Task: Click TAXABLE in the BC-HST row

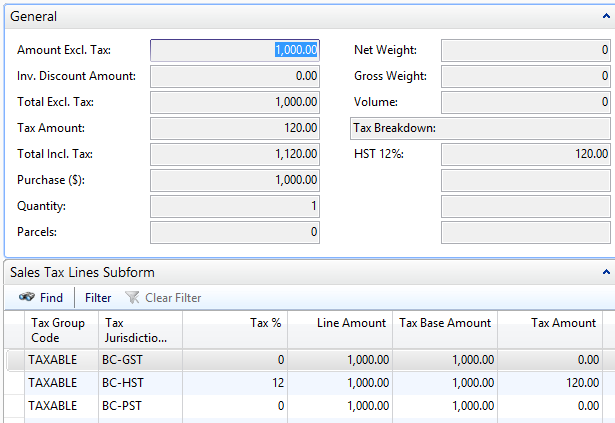Action: pos(61,383)
